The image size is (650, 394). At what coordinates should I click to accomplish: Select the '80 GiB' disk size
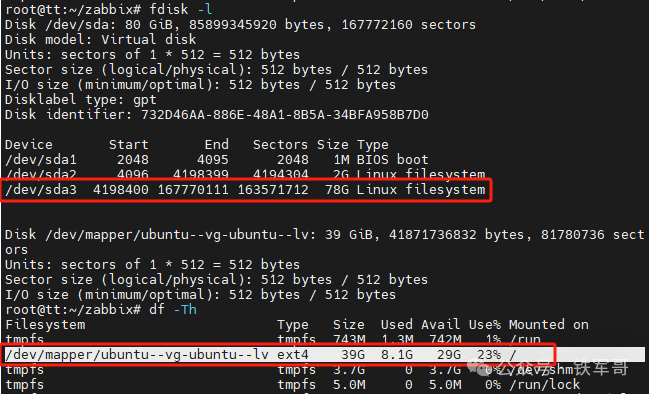(149, 24)
